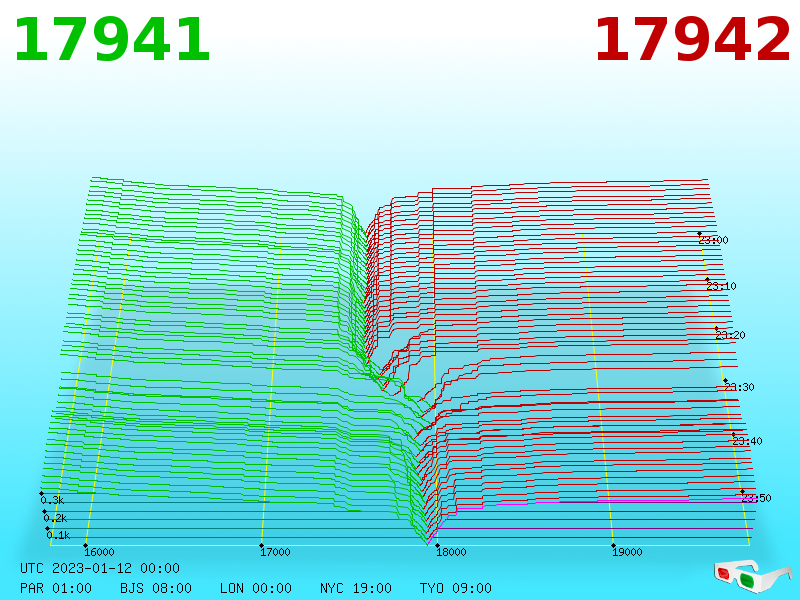The height and width of the screenshot is (600, 800).
Task: Click the 0.2k volume axis label
Action: 55,518
